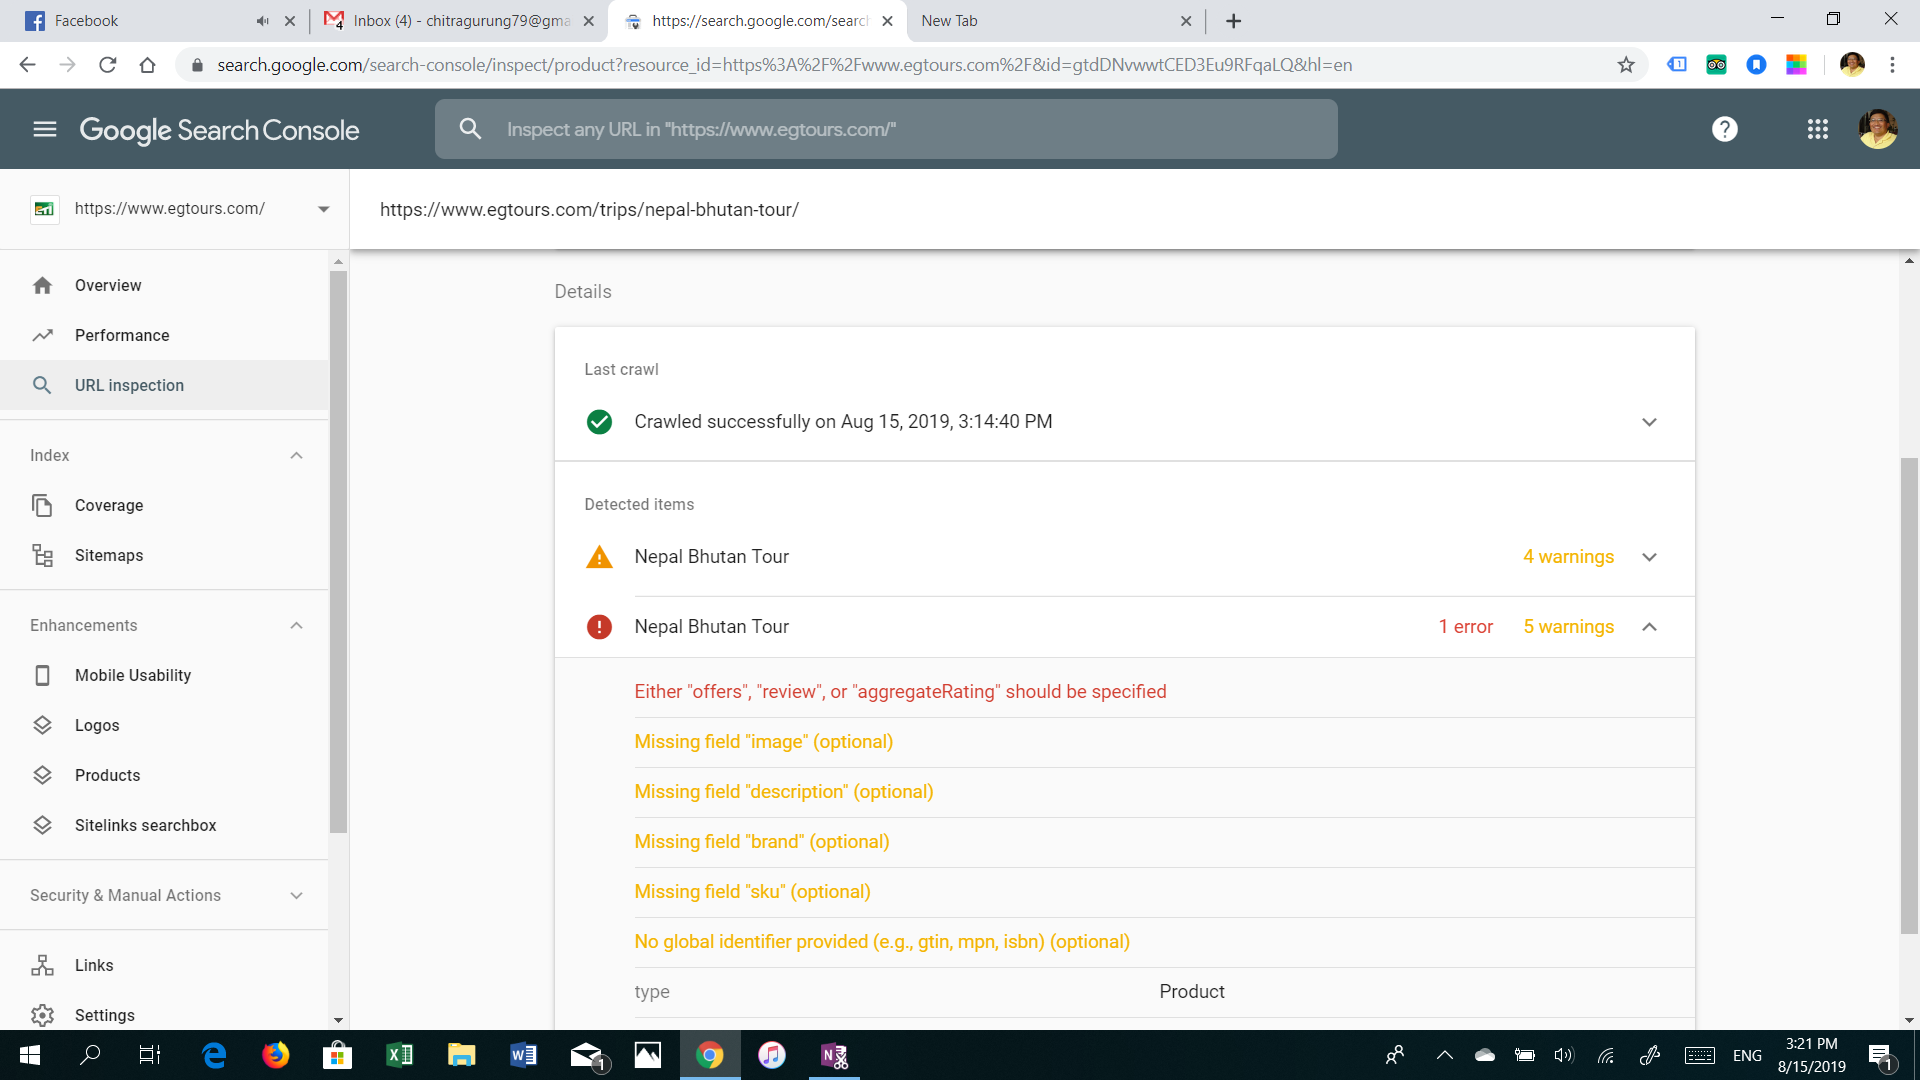The height and width of the screenshot is (1080, 1920).
Task: Click the main page vertical scrollbar
Action: [1909, 695]
